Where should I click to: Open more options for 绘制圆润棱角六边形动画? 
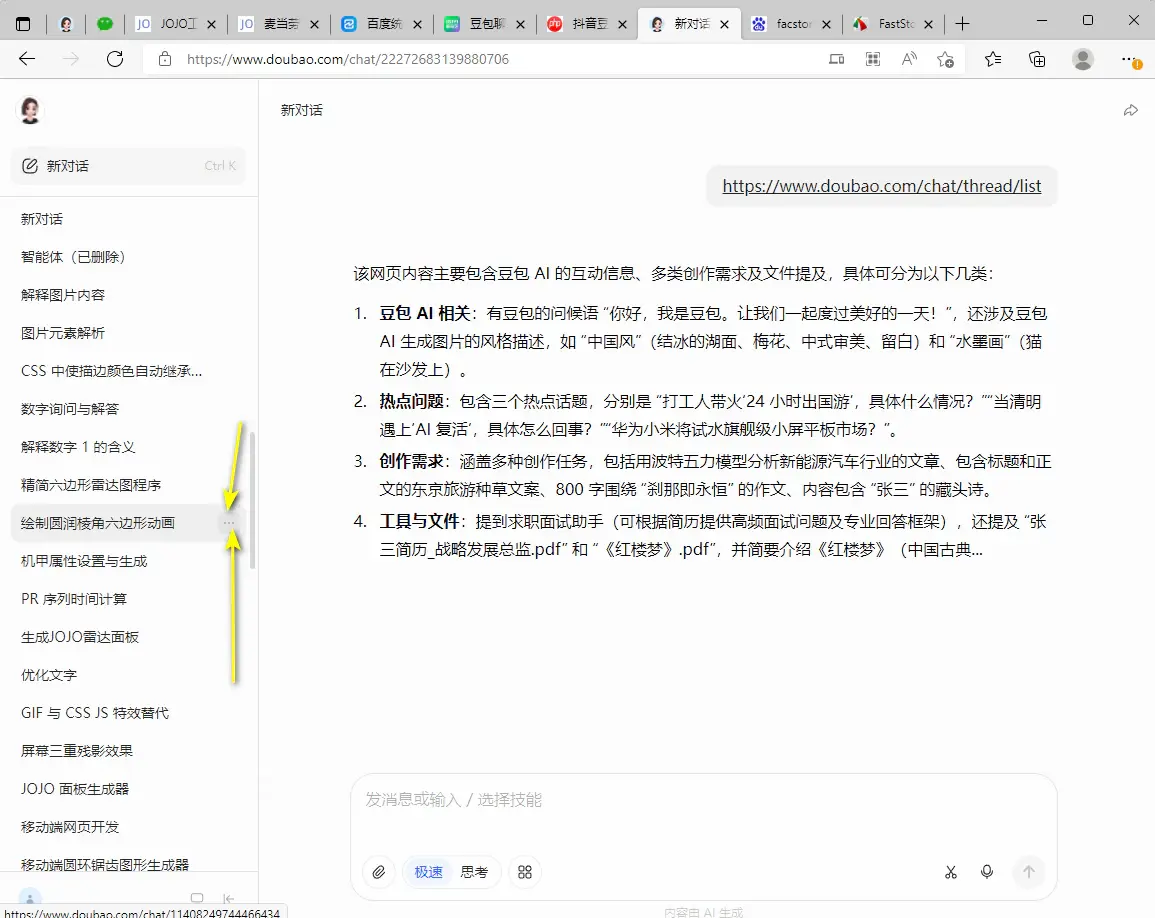click(229, 523)
